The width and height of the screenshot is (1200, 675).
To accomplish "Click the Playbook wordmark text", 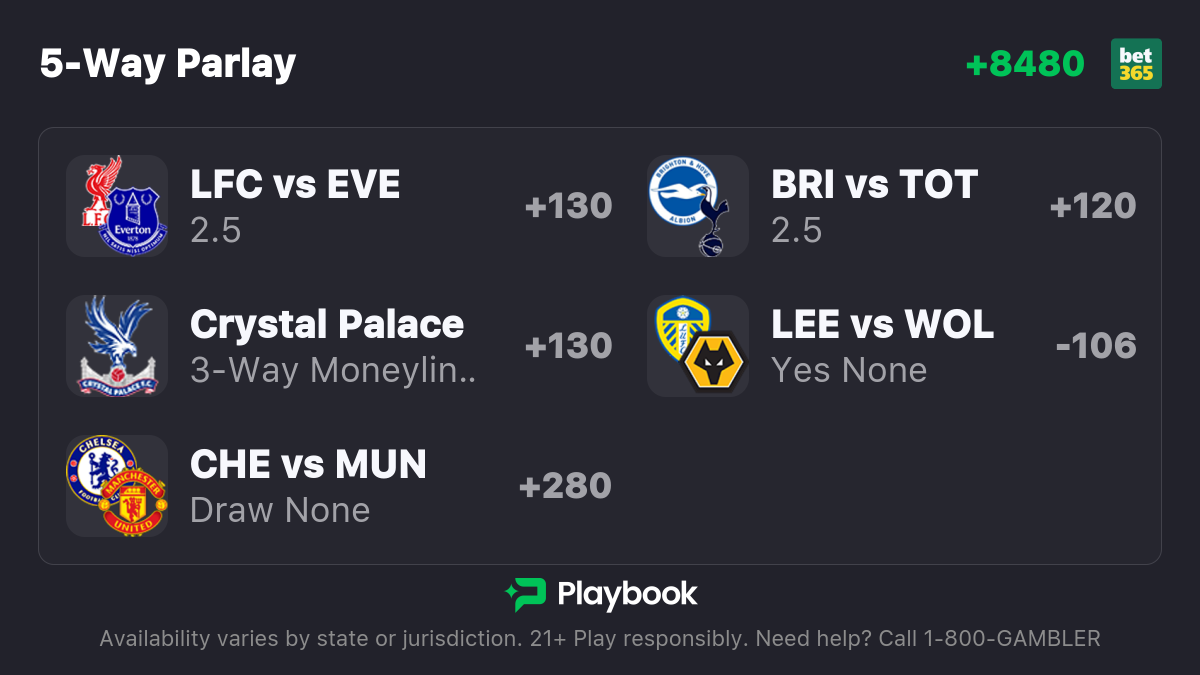I will coord(627,595).
